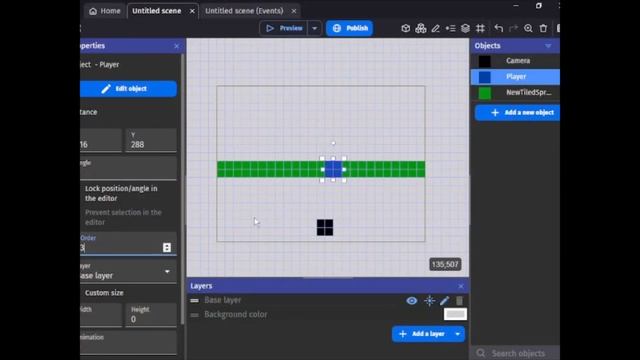Open the properties pencil icon in toolbar
This screenshot has height=360, width=640.
click(436, 28)
